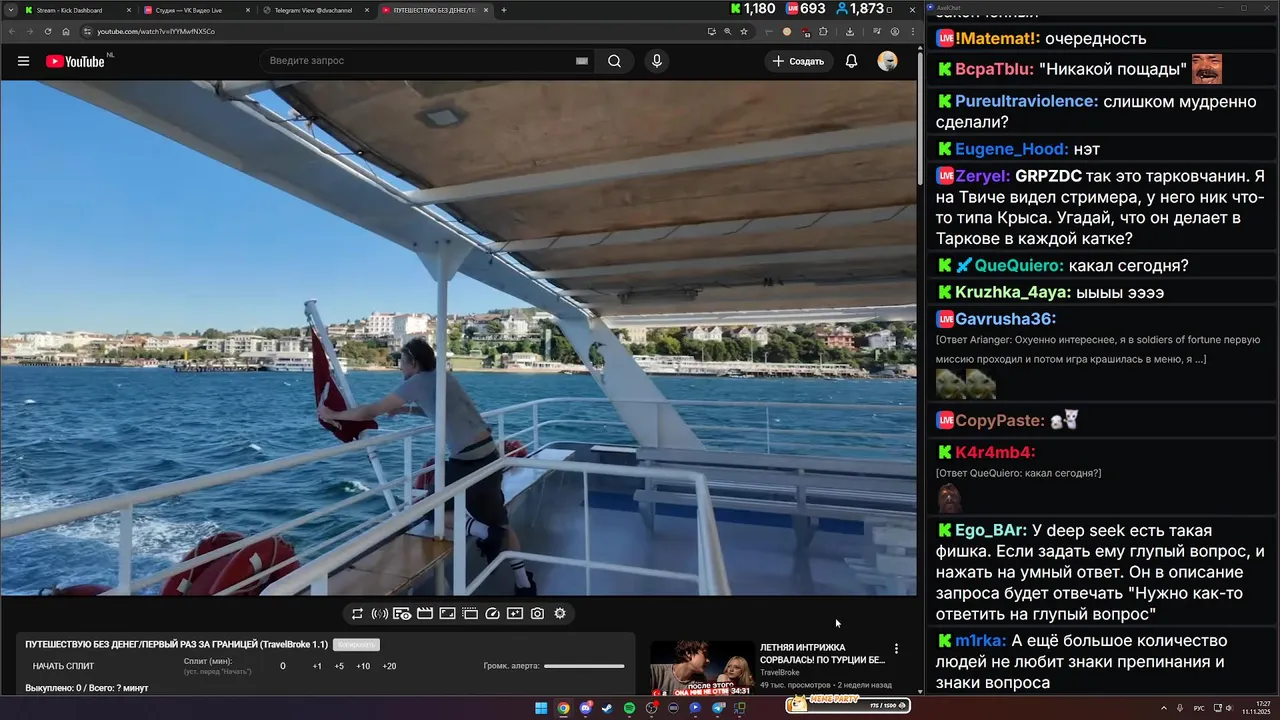Viewport: 1280px width, 720px height.
Task: Click the expand-frame icon in video toolbar
Action: (x=447, y=613)
